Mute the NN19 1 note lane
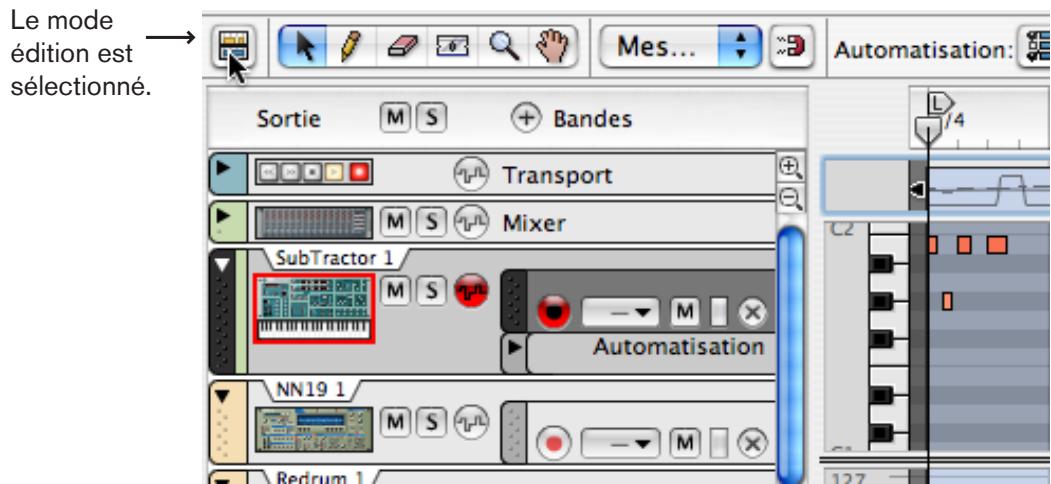 point(684,443)
